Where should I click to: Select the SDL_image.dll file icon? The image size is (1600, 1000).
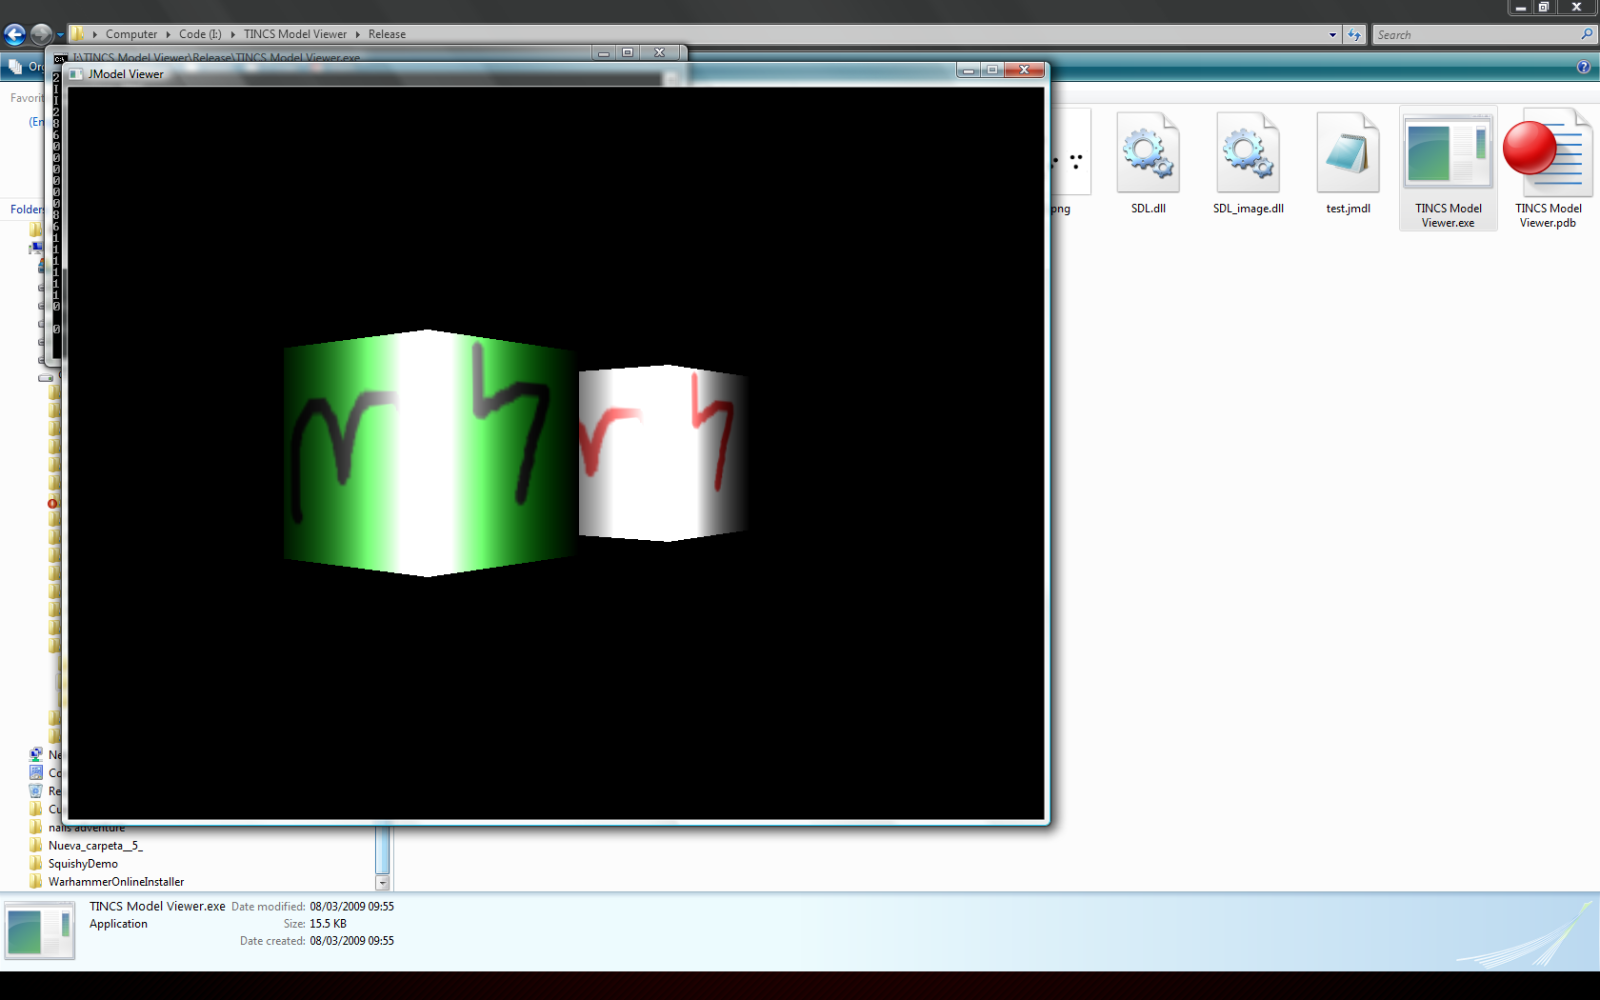[1248, 155]
